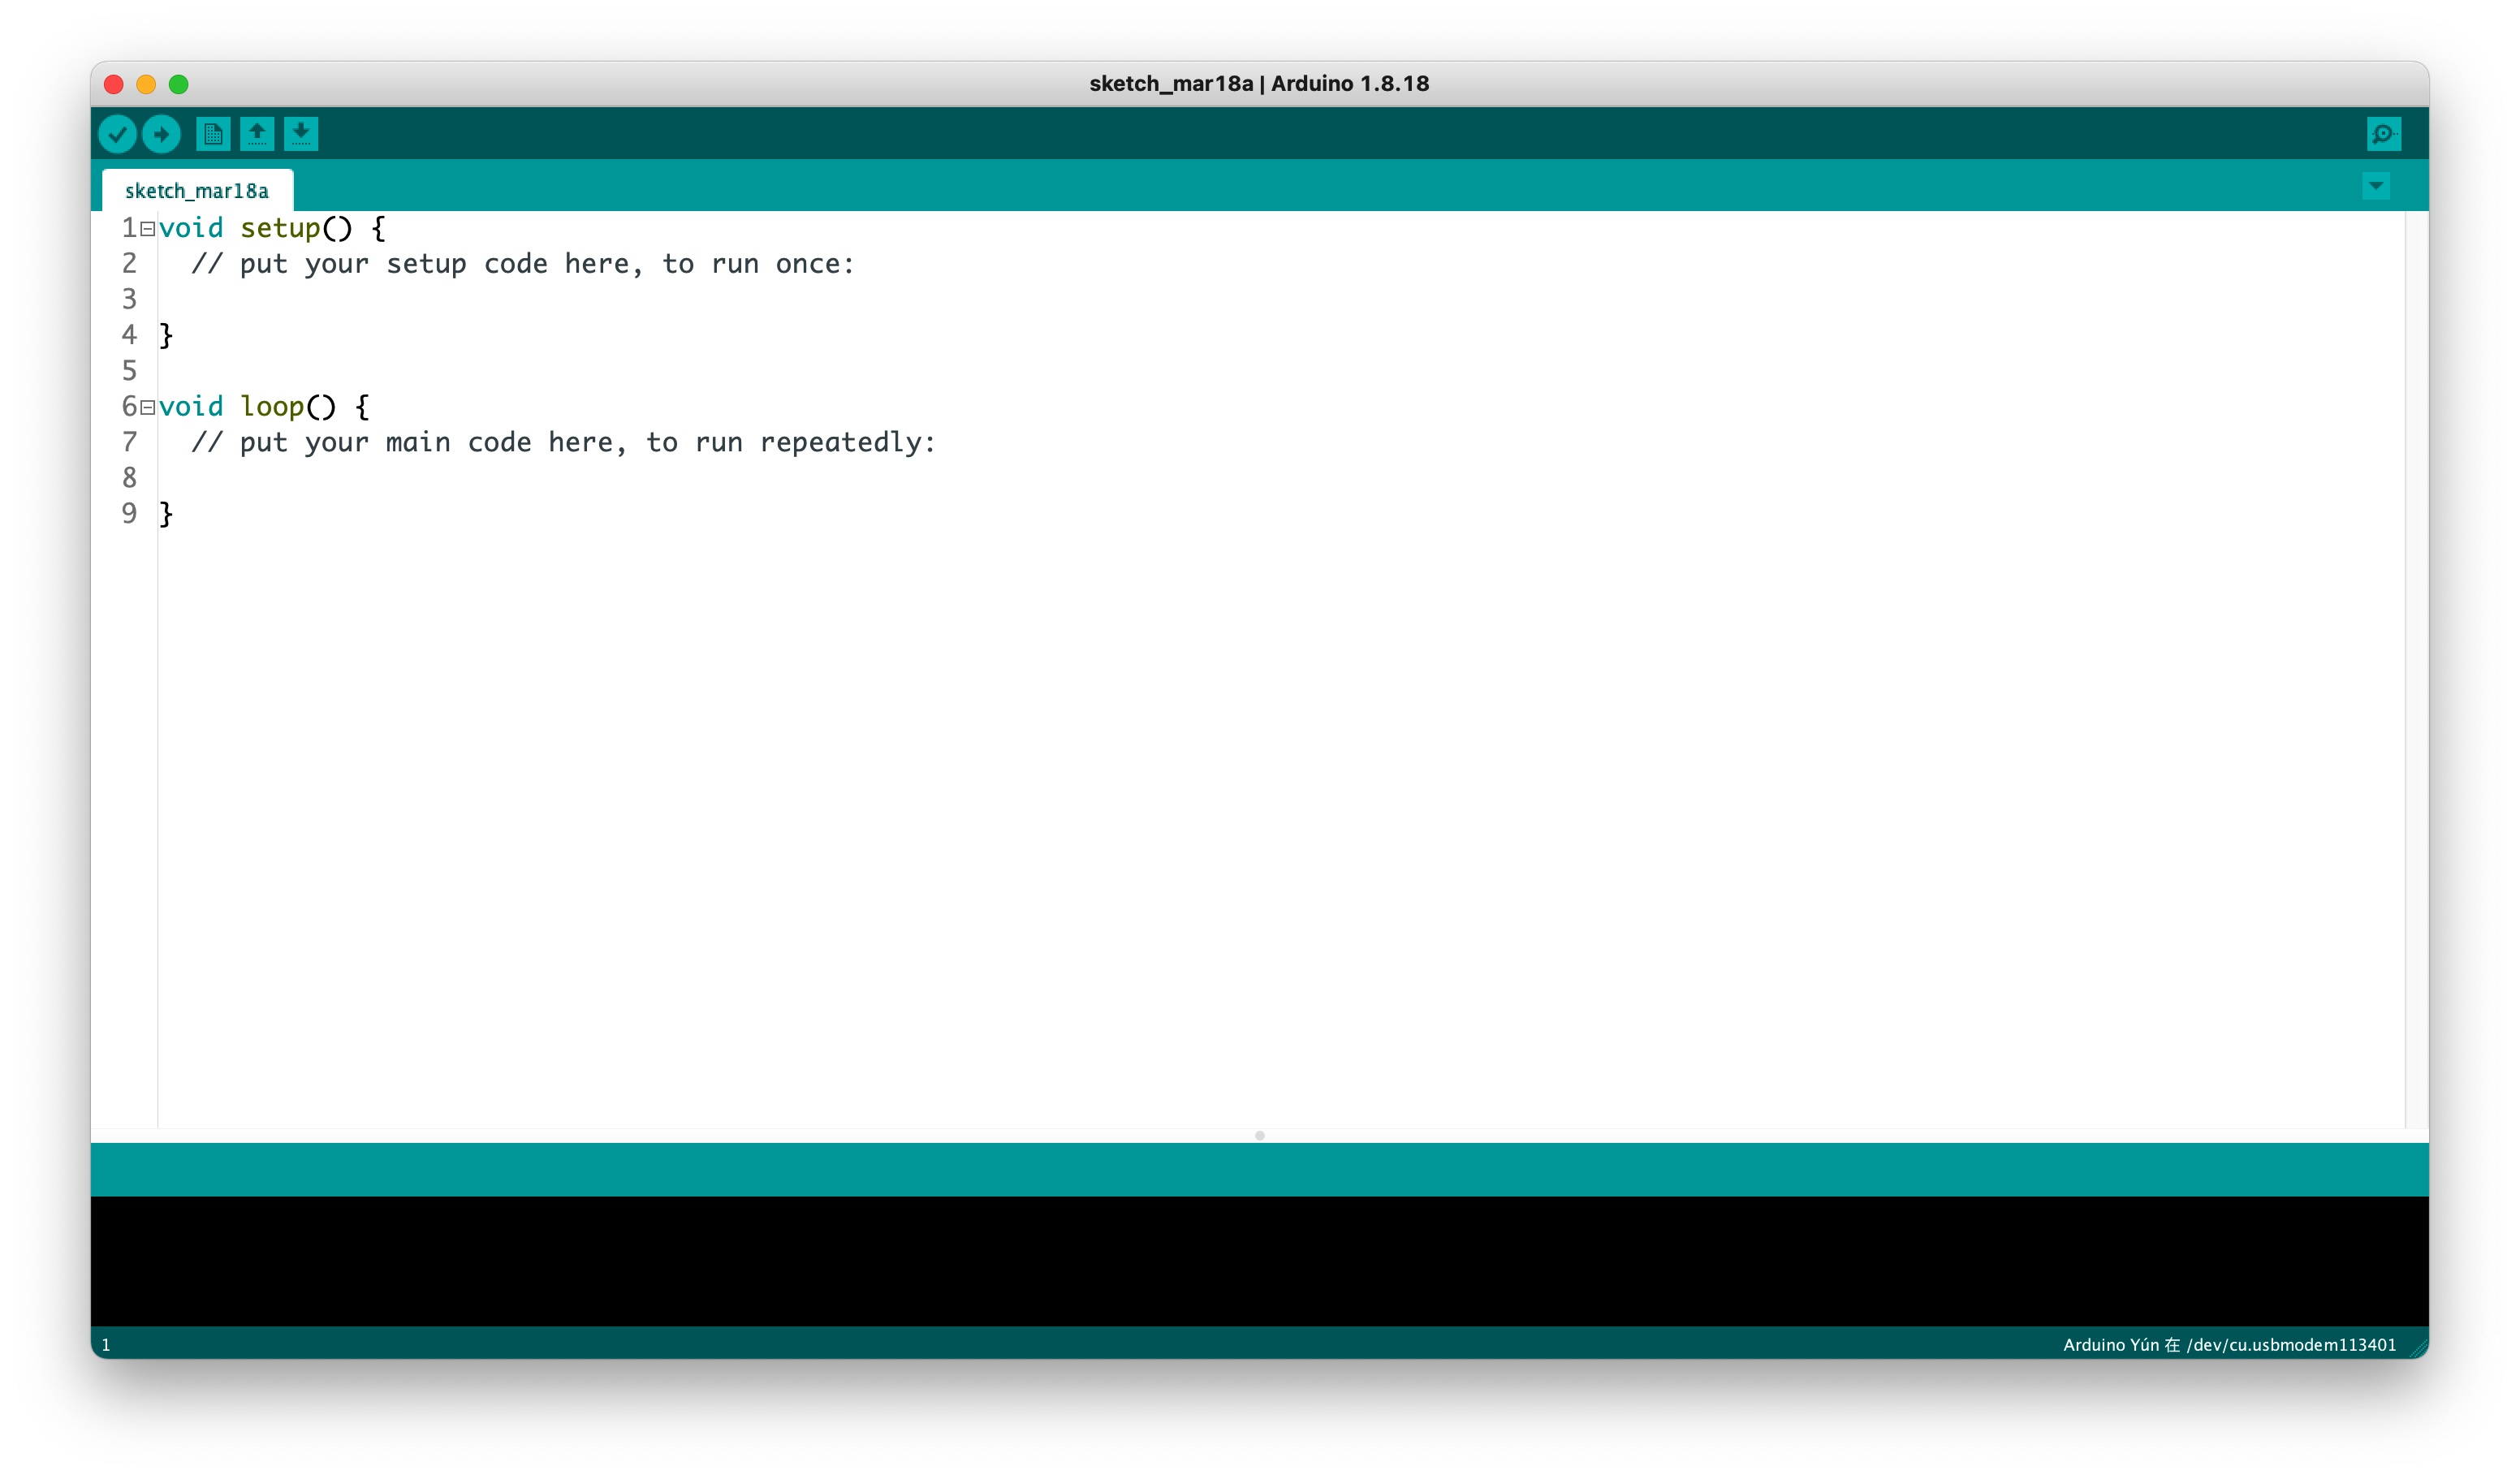Viewport: 2520px width, 1479px height.
Task: Select the sketch_mar18a tab
Action: [x=197, y=191]
